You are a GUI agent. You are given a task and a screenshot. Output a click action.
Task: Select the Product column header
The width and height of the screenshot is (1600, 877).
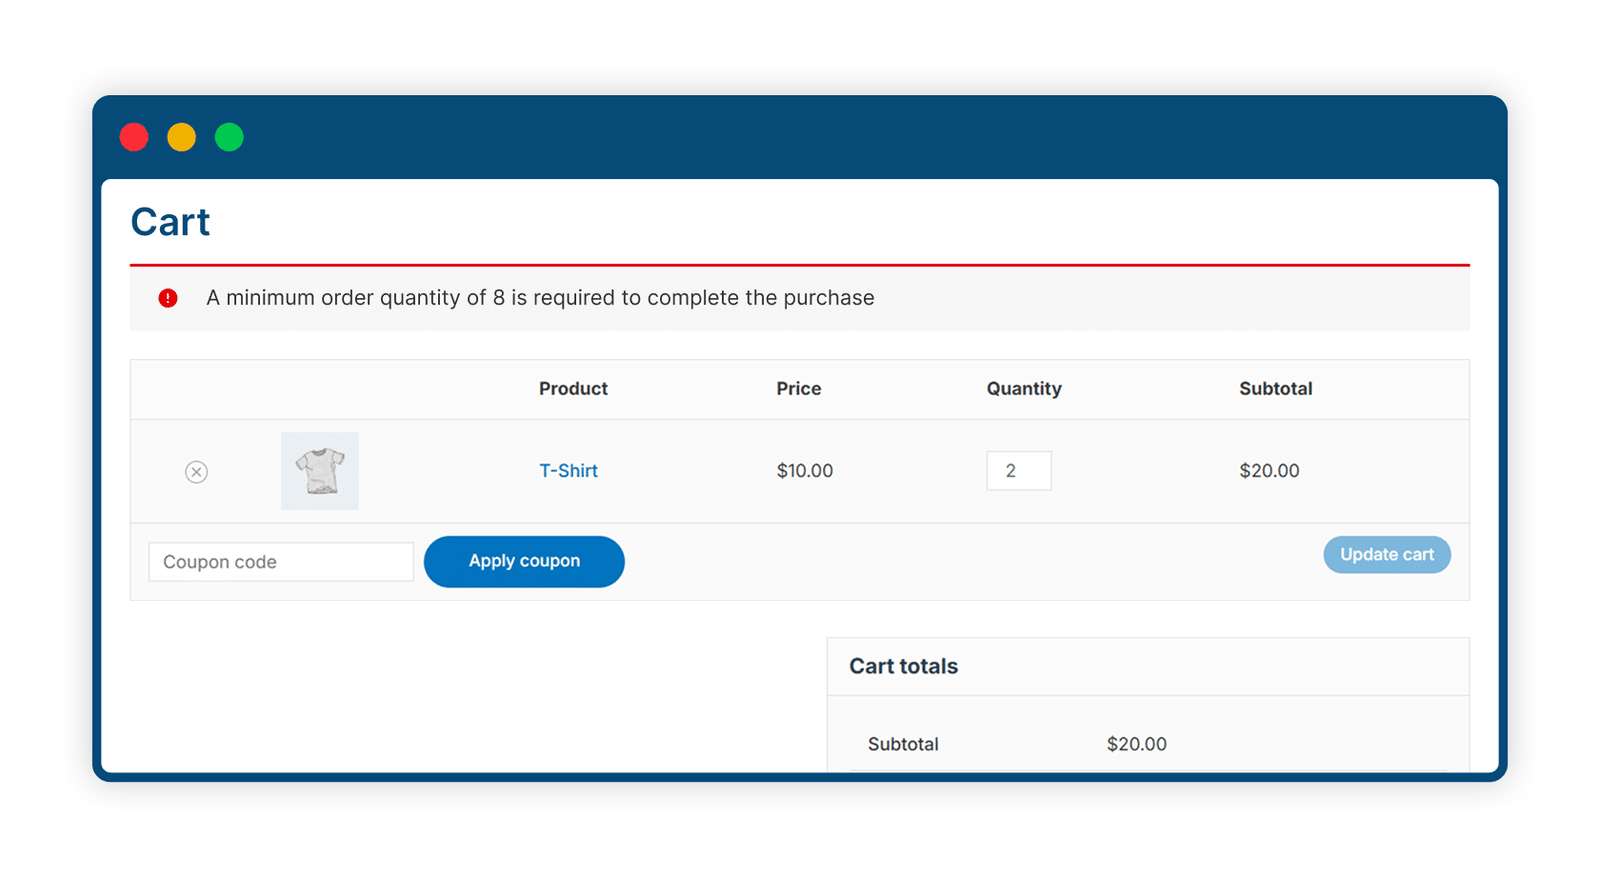coord(573,389)
